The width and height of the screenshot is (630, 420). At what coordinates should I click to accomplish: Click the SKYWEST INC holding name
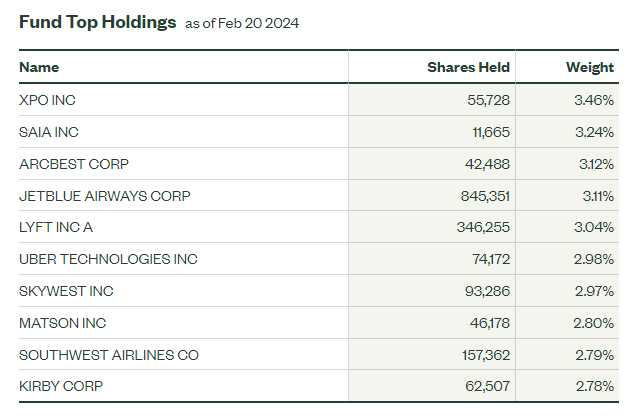click(66, 291)
